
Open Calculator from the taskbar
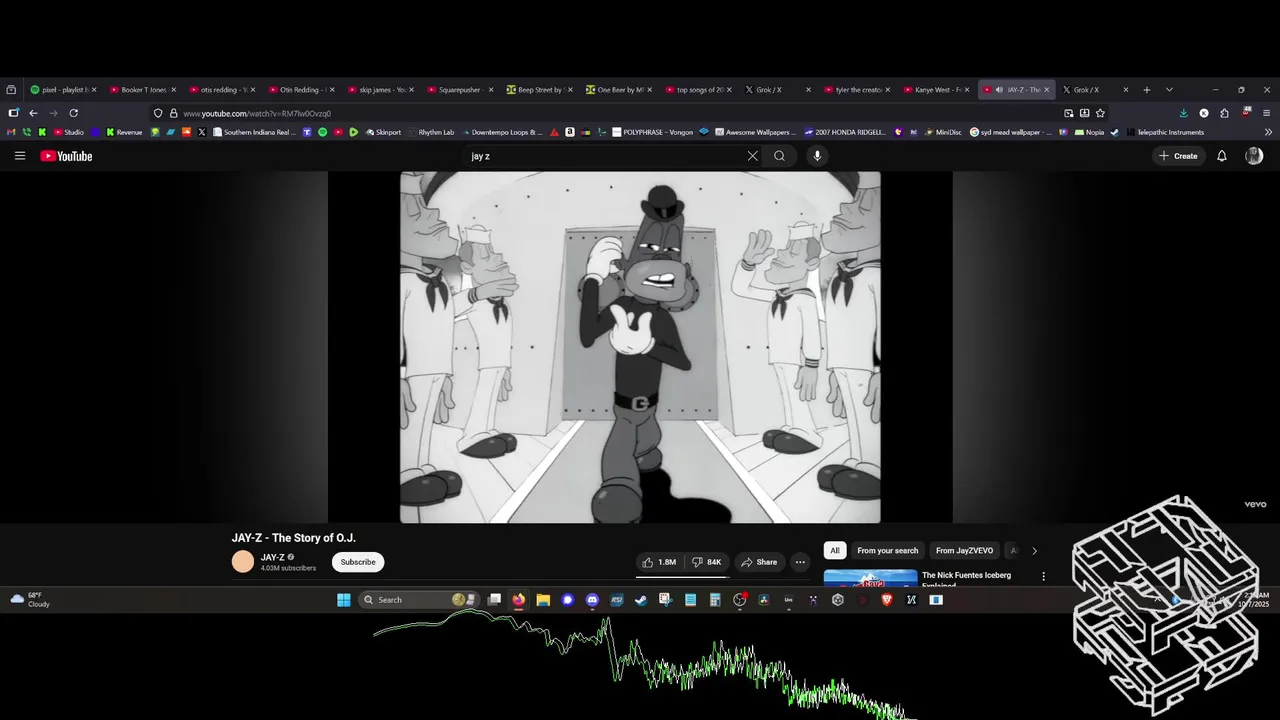715,600
